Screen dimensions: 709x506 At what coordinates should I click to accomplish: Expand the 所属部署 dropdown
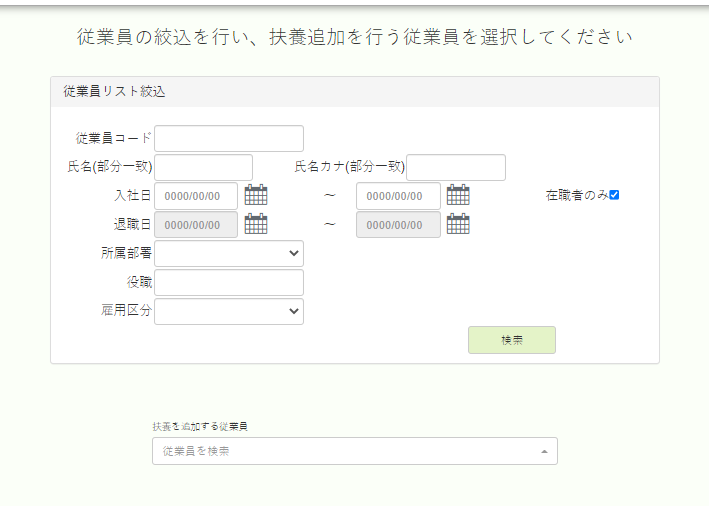(x=229, y=254)
